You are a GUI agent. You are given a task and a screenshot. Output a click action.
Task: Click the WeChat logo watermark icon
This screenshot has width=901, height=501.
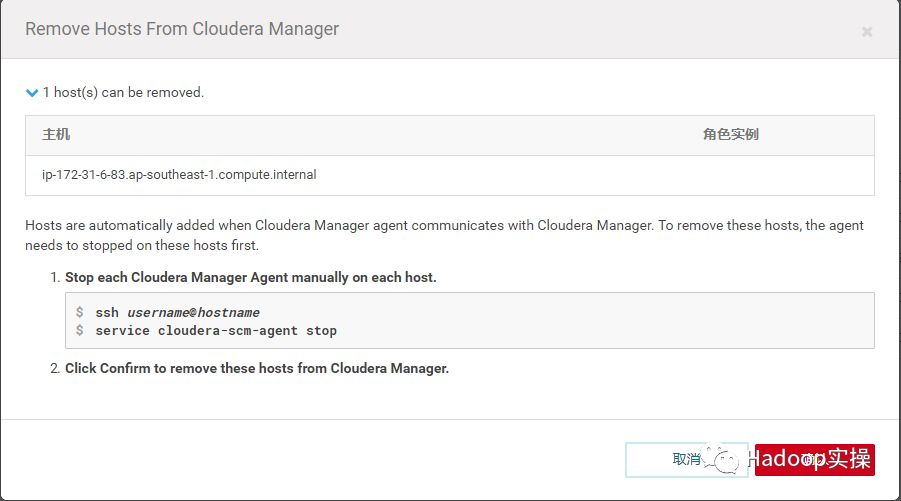pyautogui.click(x=723, y=458)
